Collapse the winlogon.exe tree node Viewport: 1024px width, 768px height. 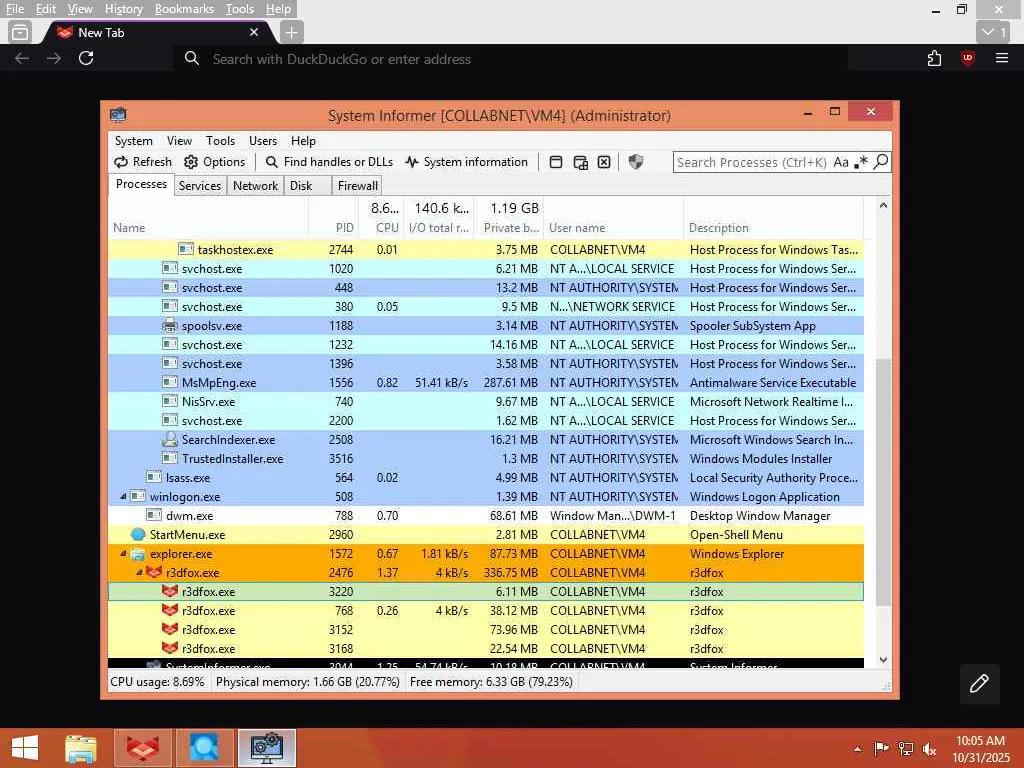coord(123,497)
